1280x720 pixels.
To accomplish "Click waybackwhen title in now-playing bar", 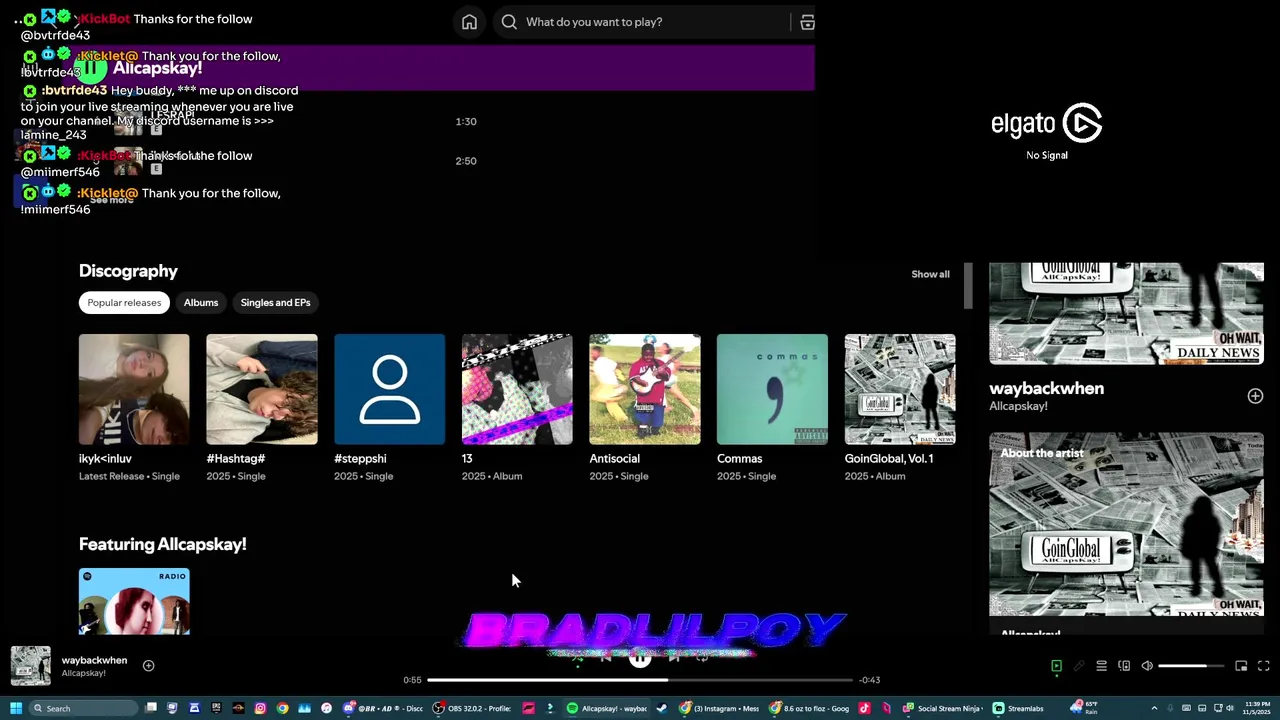I will [94, 660].
